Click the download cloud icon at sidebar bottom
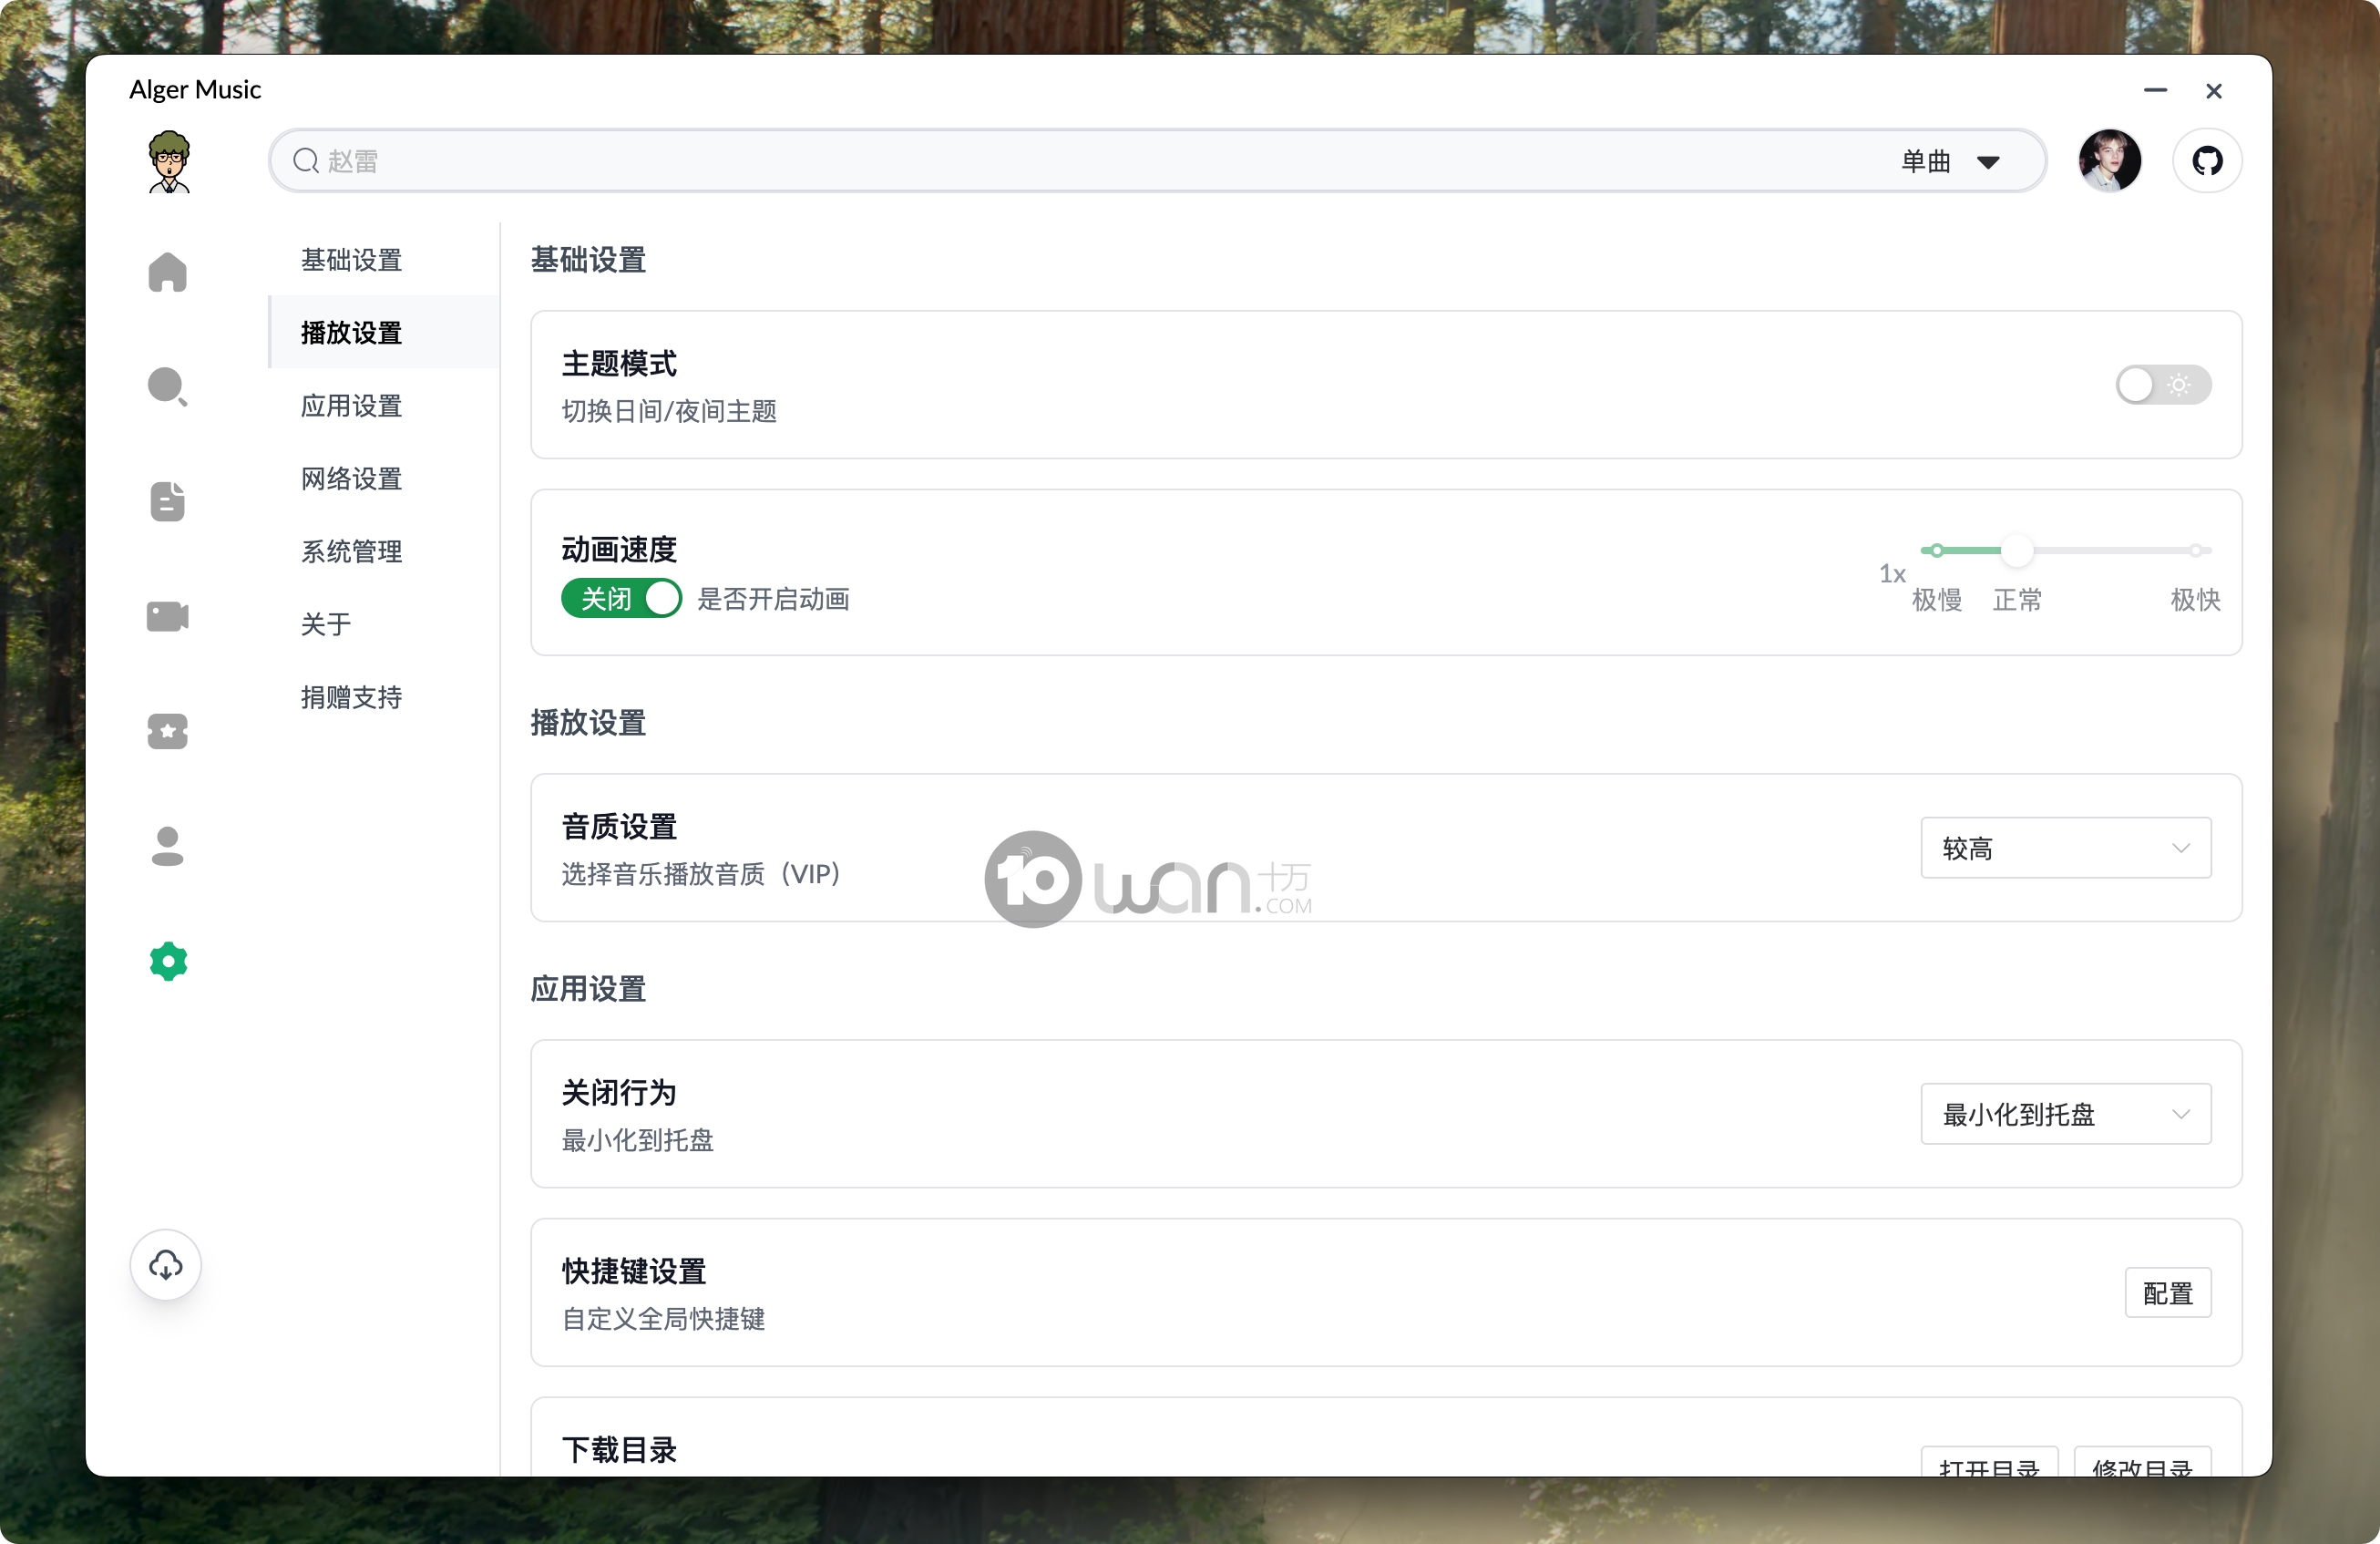 166,1265
